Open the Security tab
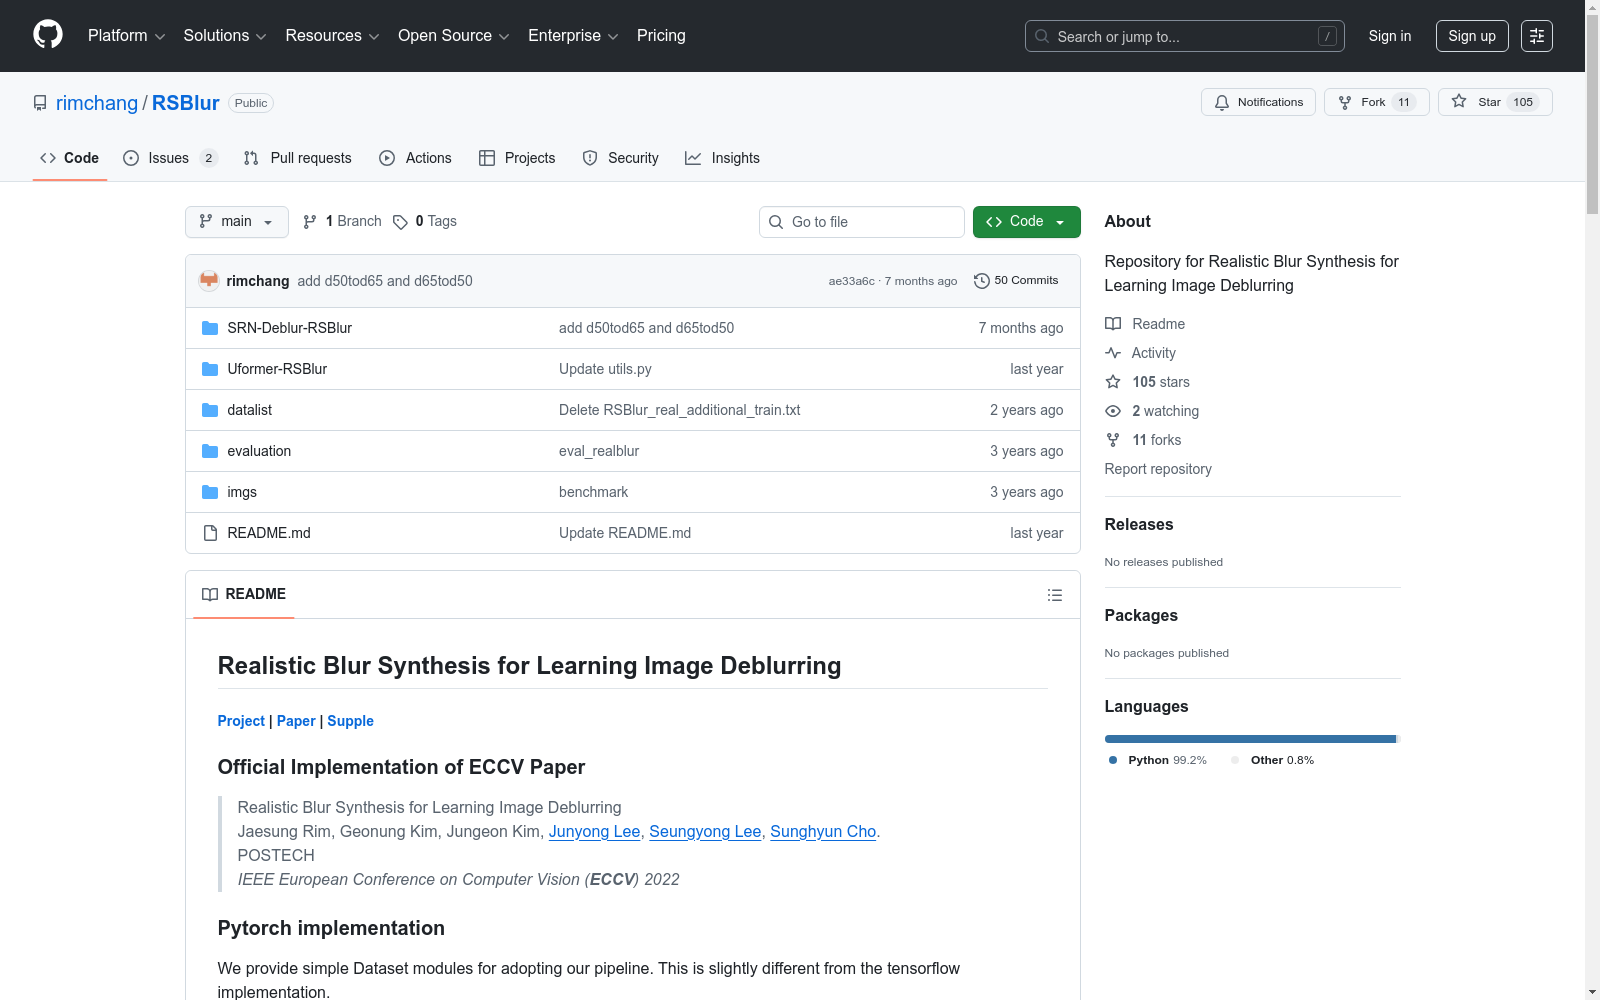Viewport: 1600px width, 1000px height. (621, 158)
